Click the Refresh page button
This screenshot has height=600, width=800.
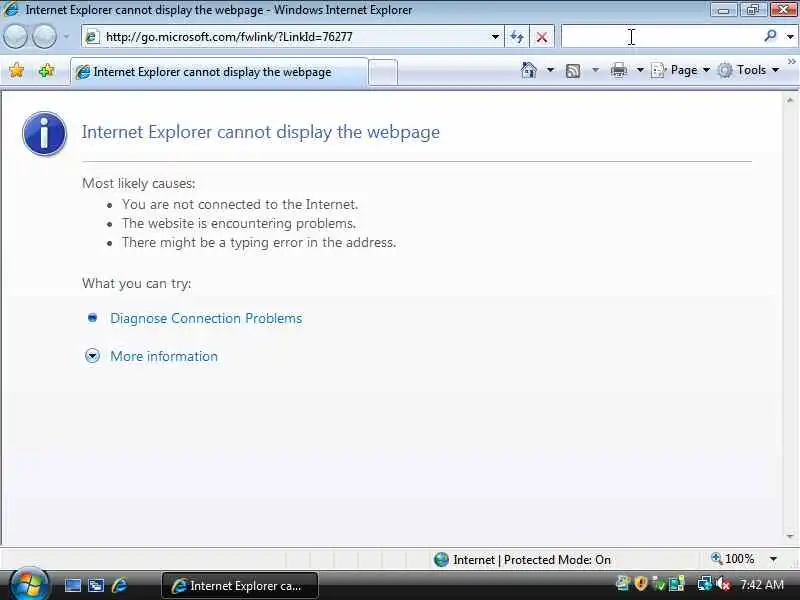coord(517,37)
